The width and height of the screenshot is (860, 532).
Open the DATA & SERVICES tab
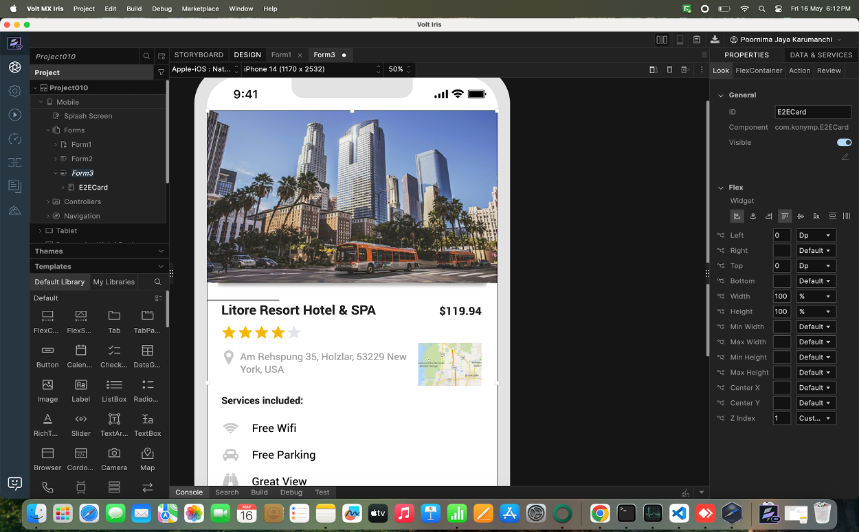[821, 55]
